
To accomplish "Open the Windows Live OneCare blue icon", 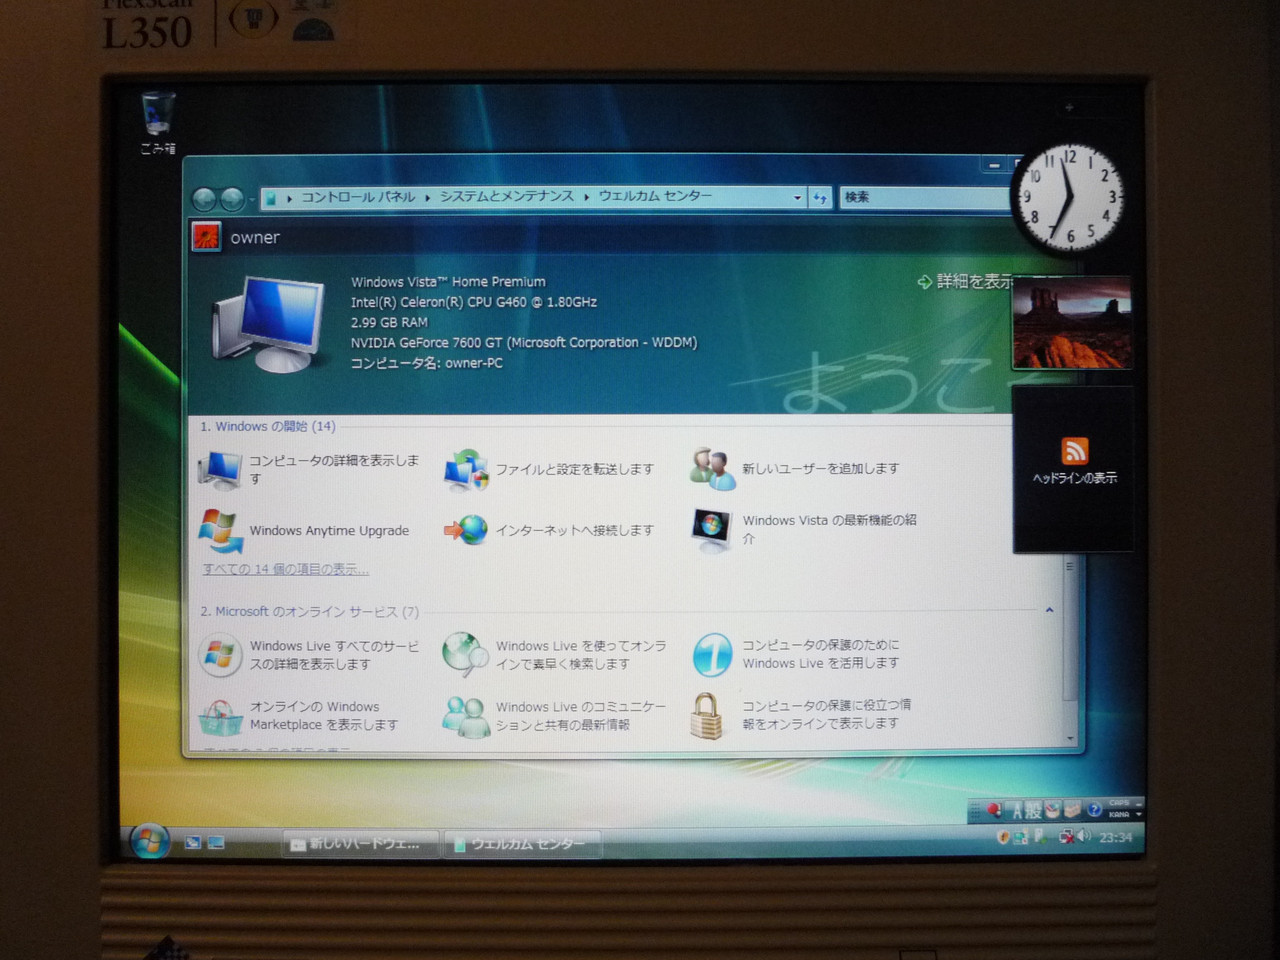I will point(712,655).
